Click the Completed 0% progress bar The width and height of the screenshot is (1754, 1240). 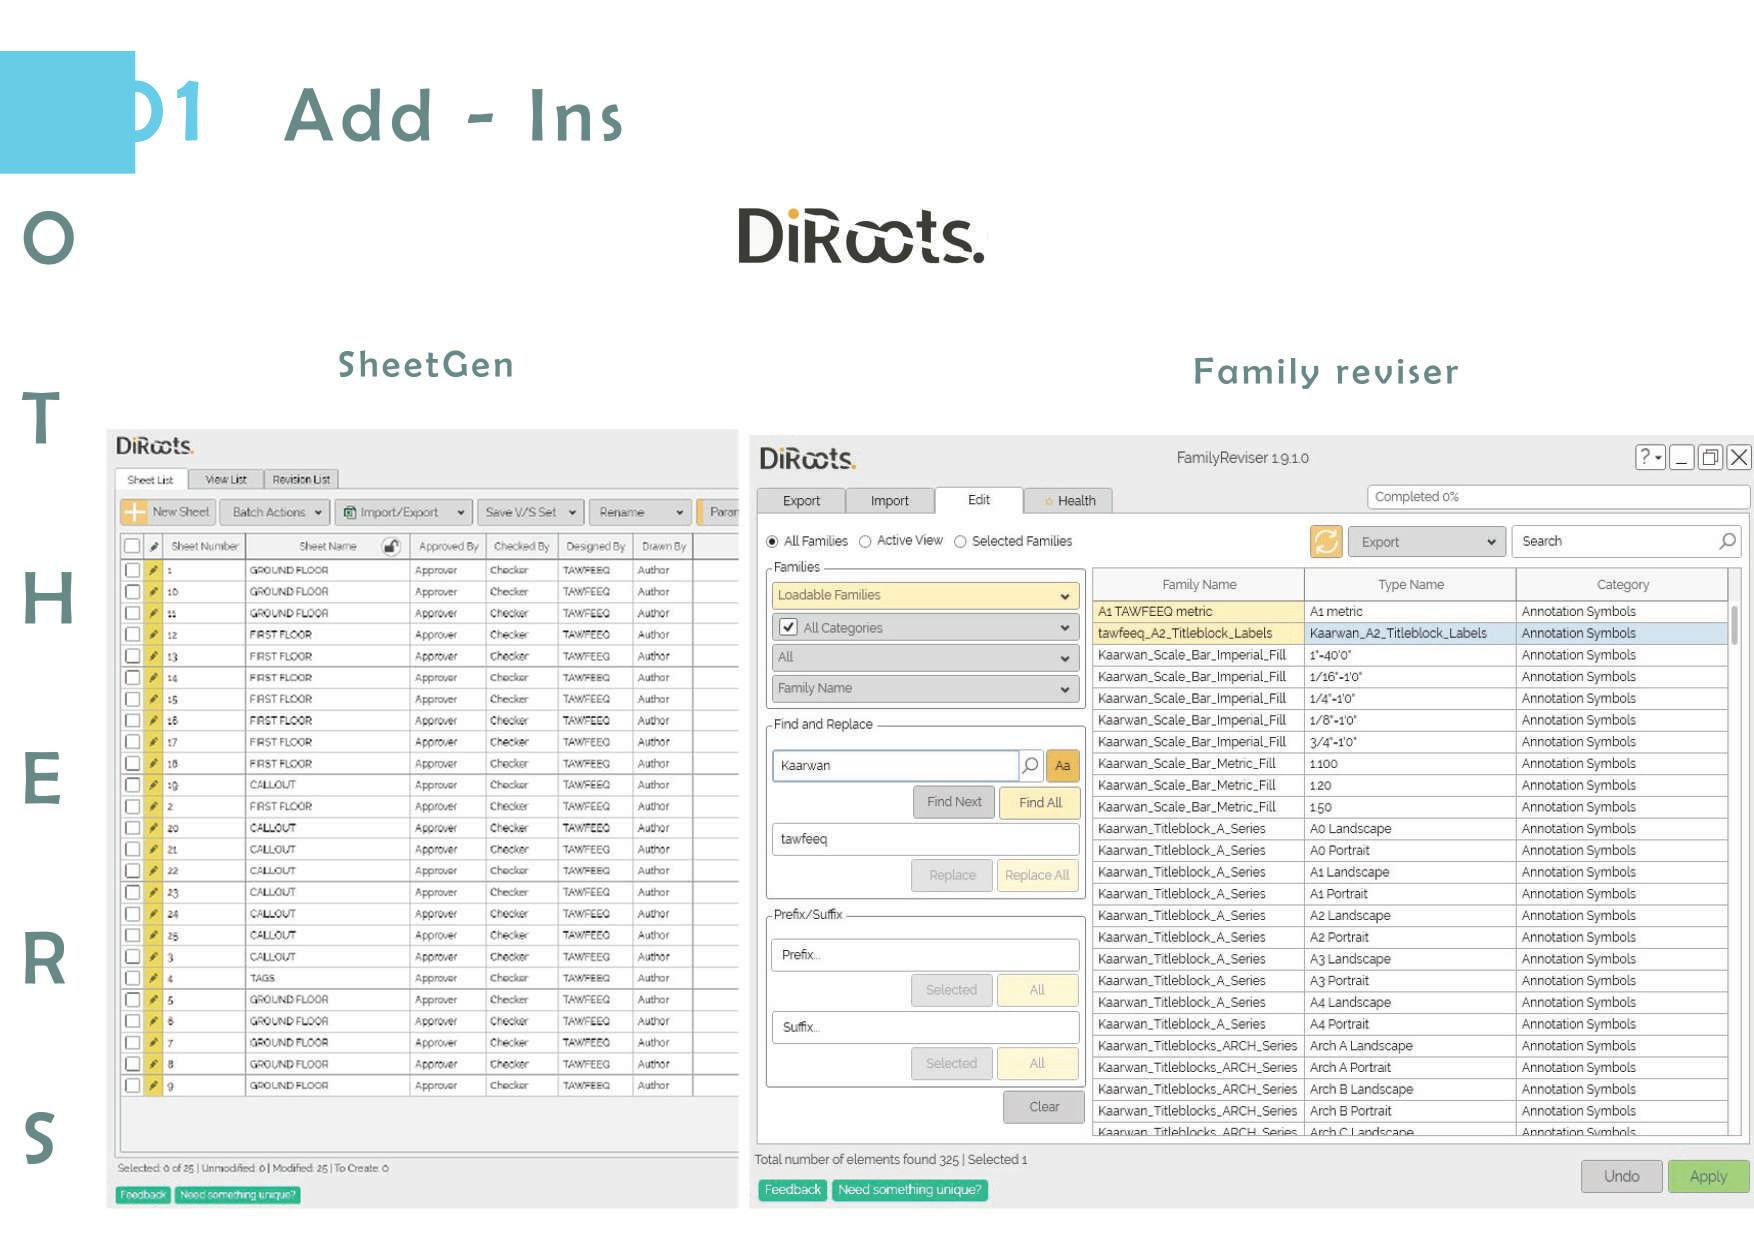[1558, 497]
